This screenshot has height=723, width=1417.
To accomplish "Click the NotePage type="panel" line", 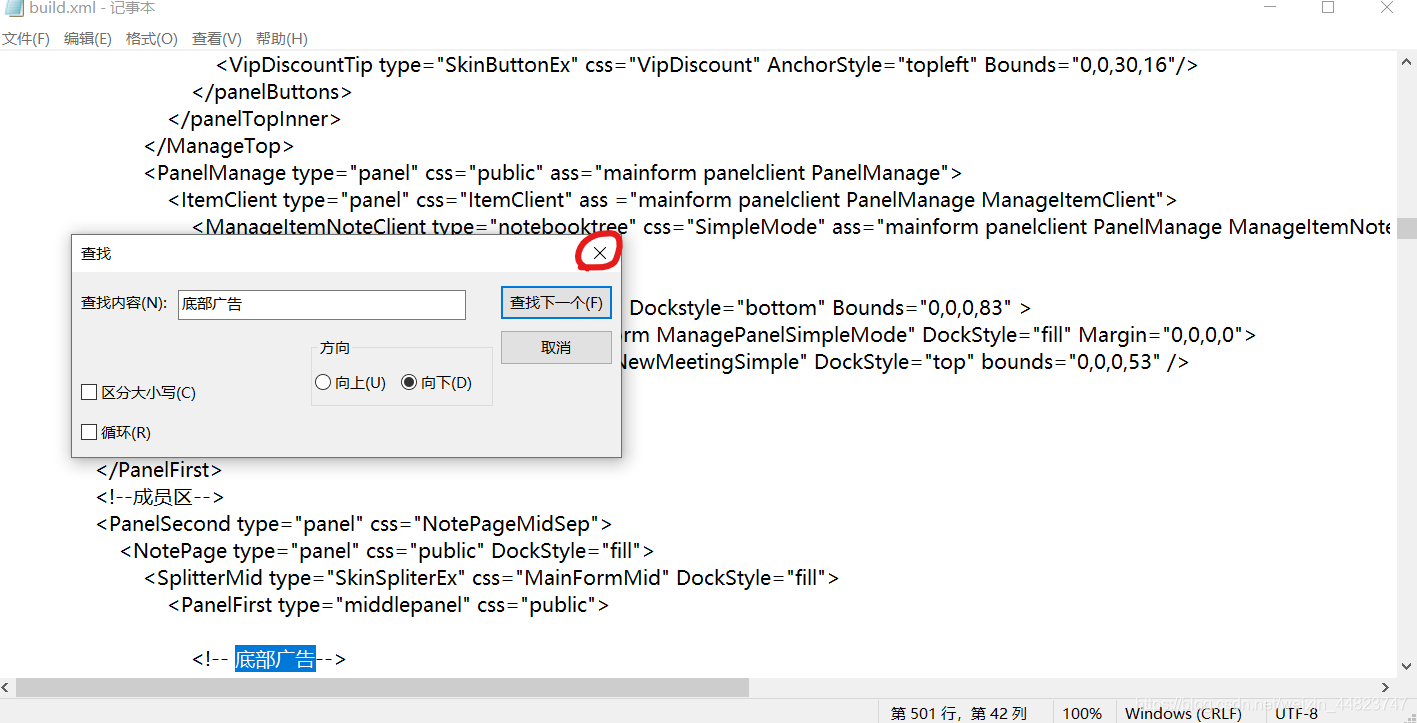I will pos(387,551).
